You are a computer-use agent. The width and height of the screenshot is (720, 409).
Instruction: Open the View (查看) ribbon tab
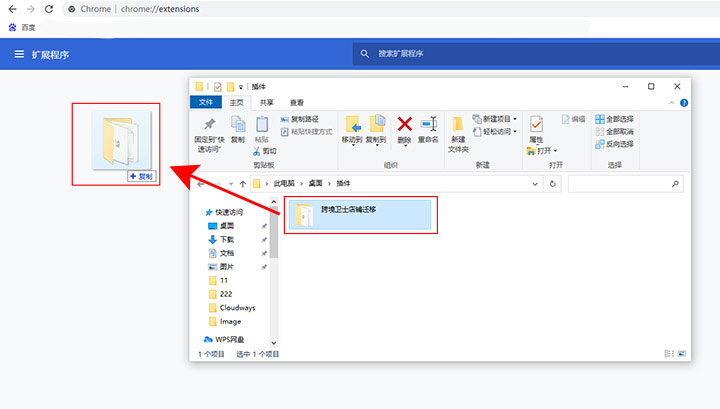click(297, 102)
